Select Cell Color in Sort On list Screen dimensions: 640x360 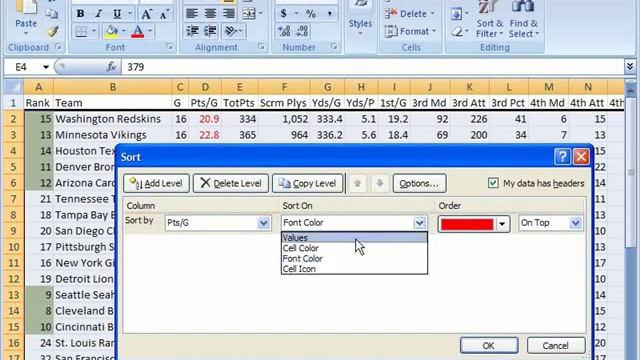click(x=354, y=248)
